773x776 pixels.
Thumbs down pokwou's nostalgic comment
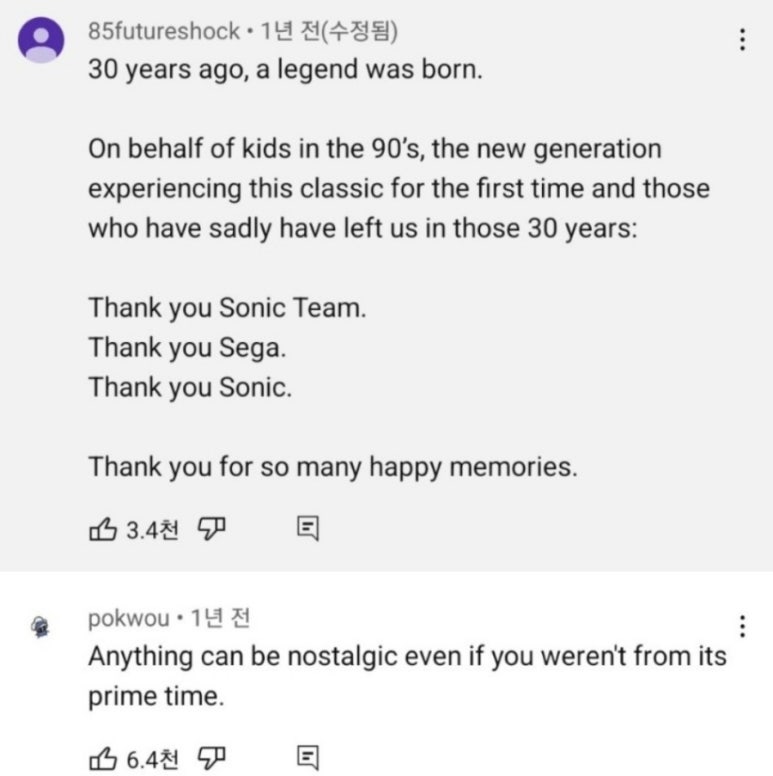pyautogui.click(x=211, y=758)
